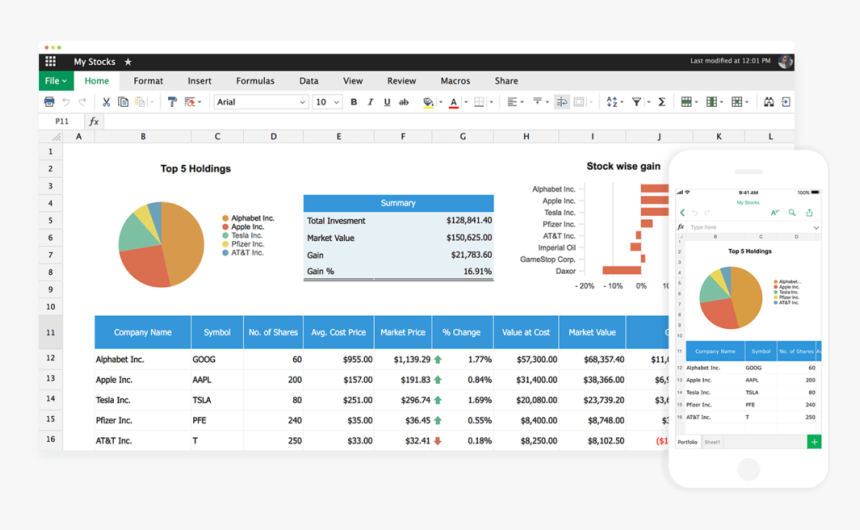Tap the back chevron on phone
The width and height of the screenshot is (860, 530).
[682, 212]
